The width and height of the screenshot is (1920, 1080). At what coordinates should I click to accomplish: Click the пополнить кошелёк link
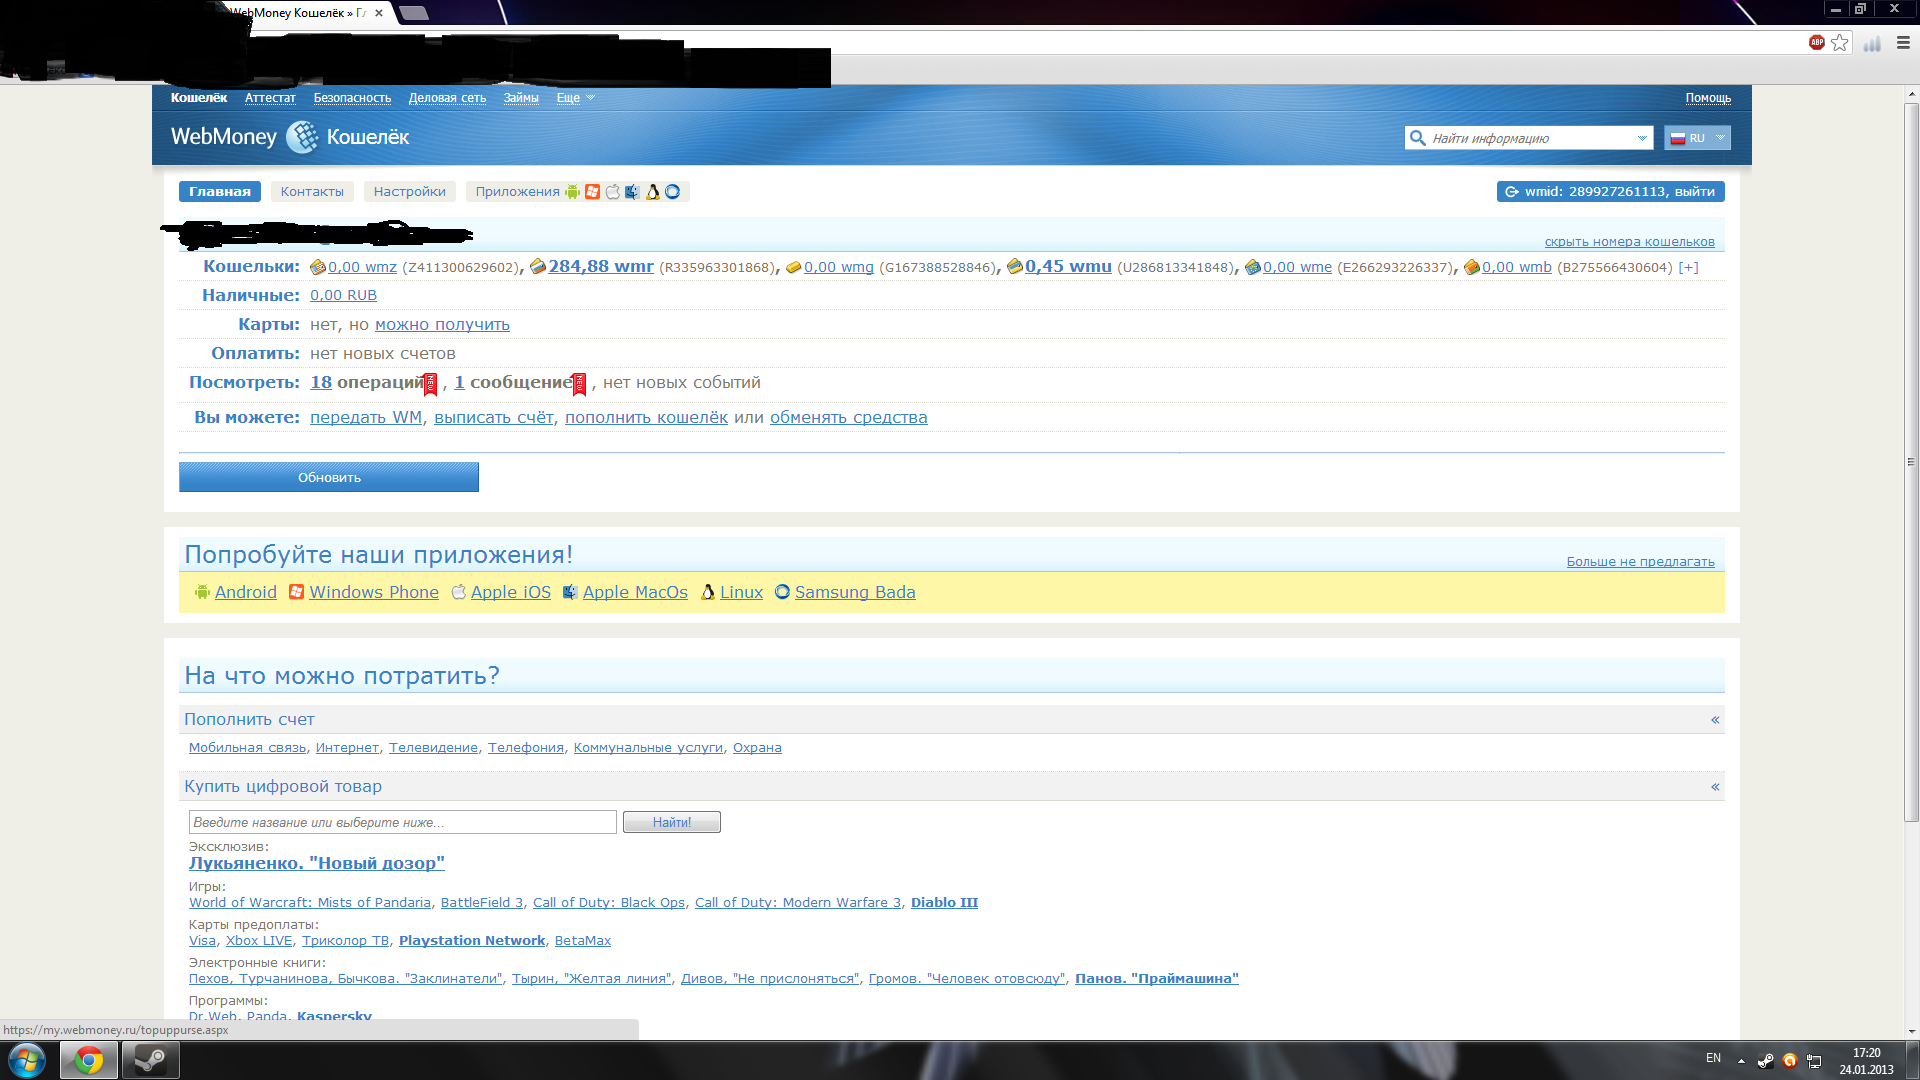[646, 418]
